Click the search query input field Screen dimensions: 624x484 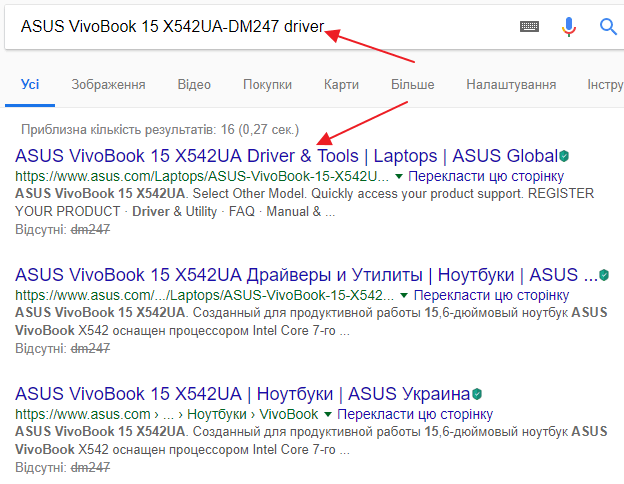pyautogui.click(x=250, y=27)
